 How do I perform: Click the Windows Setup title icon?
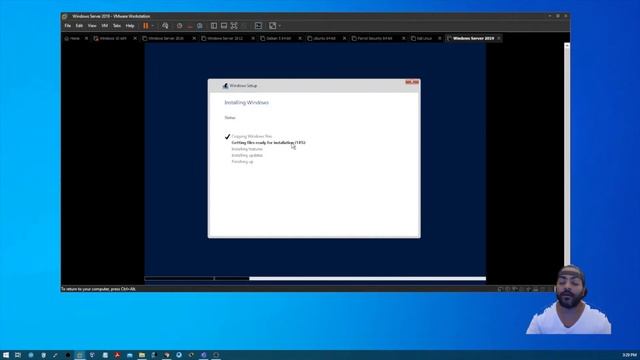(225, 86)
